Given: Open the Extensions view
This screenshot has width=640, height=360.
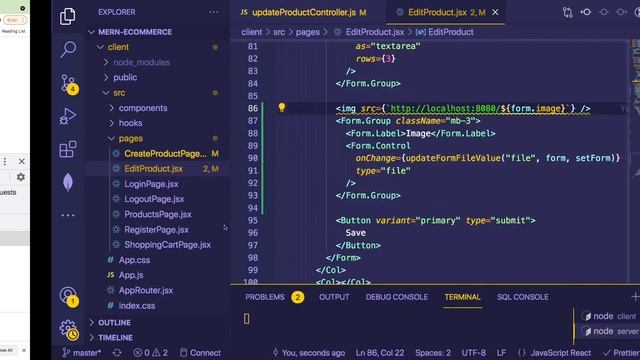Looking at the screenshot, I should 68,149.
